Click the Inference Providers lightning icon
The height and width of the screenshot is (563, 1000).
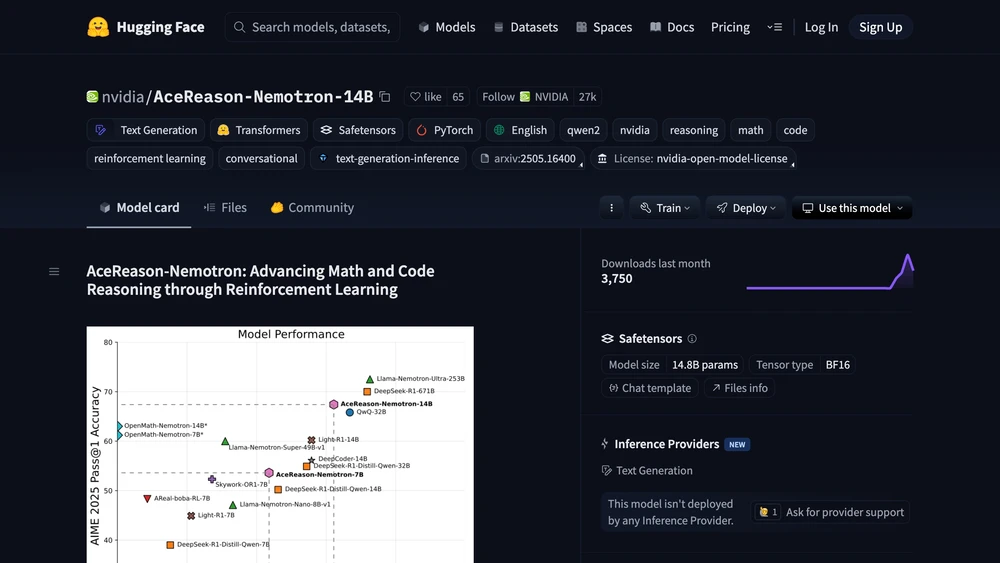pos(605,444)
